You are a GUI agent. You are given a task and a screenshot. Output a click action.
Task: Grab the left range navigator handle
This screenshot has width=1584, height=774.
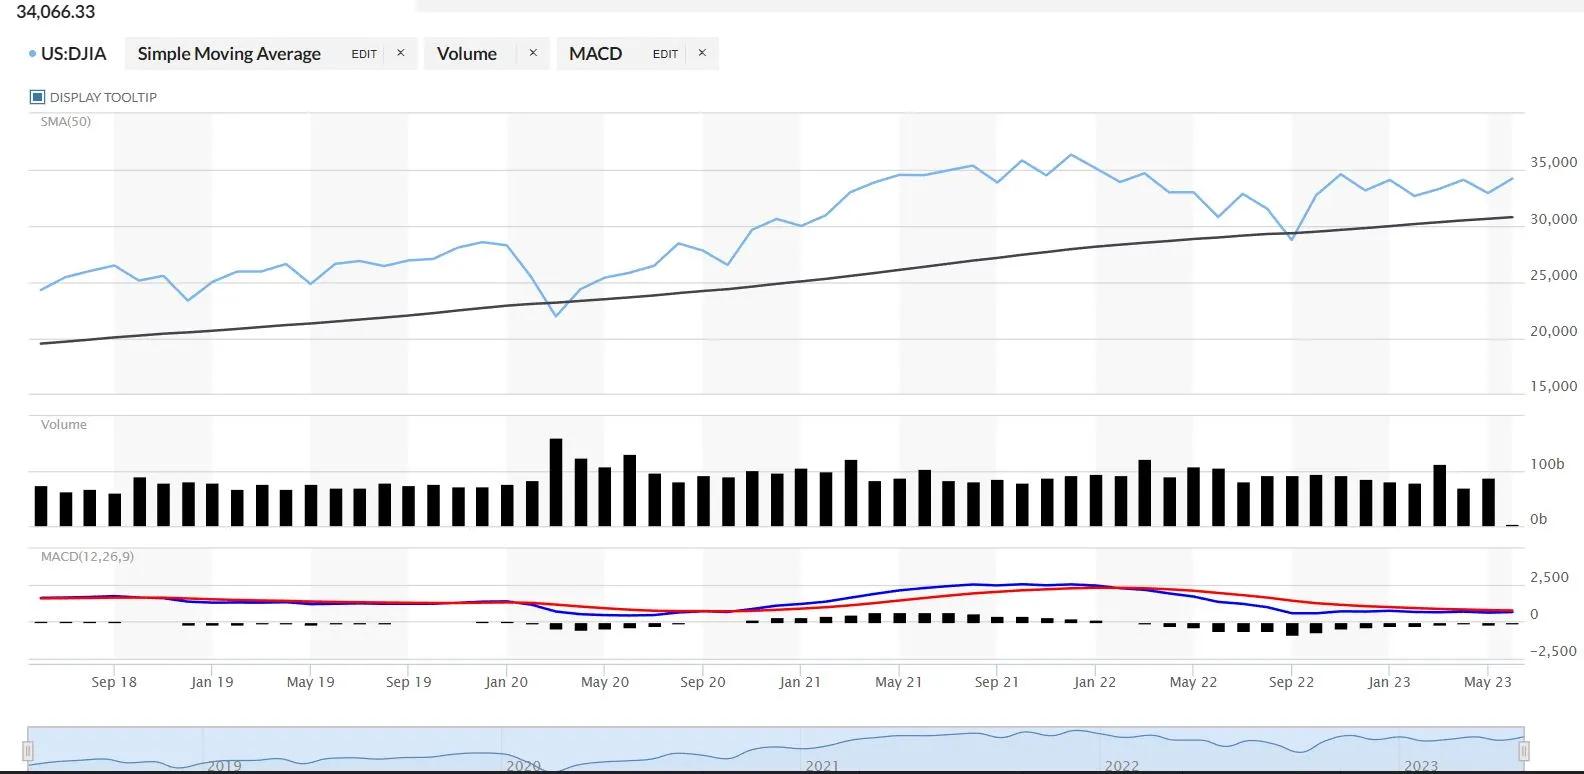point(28,751)
